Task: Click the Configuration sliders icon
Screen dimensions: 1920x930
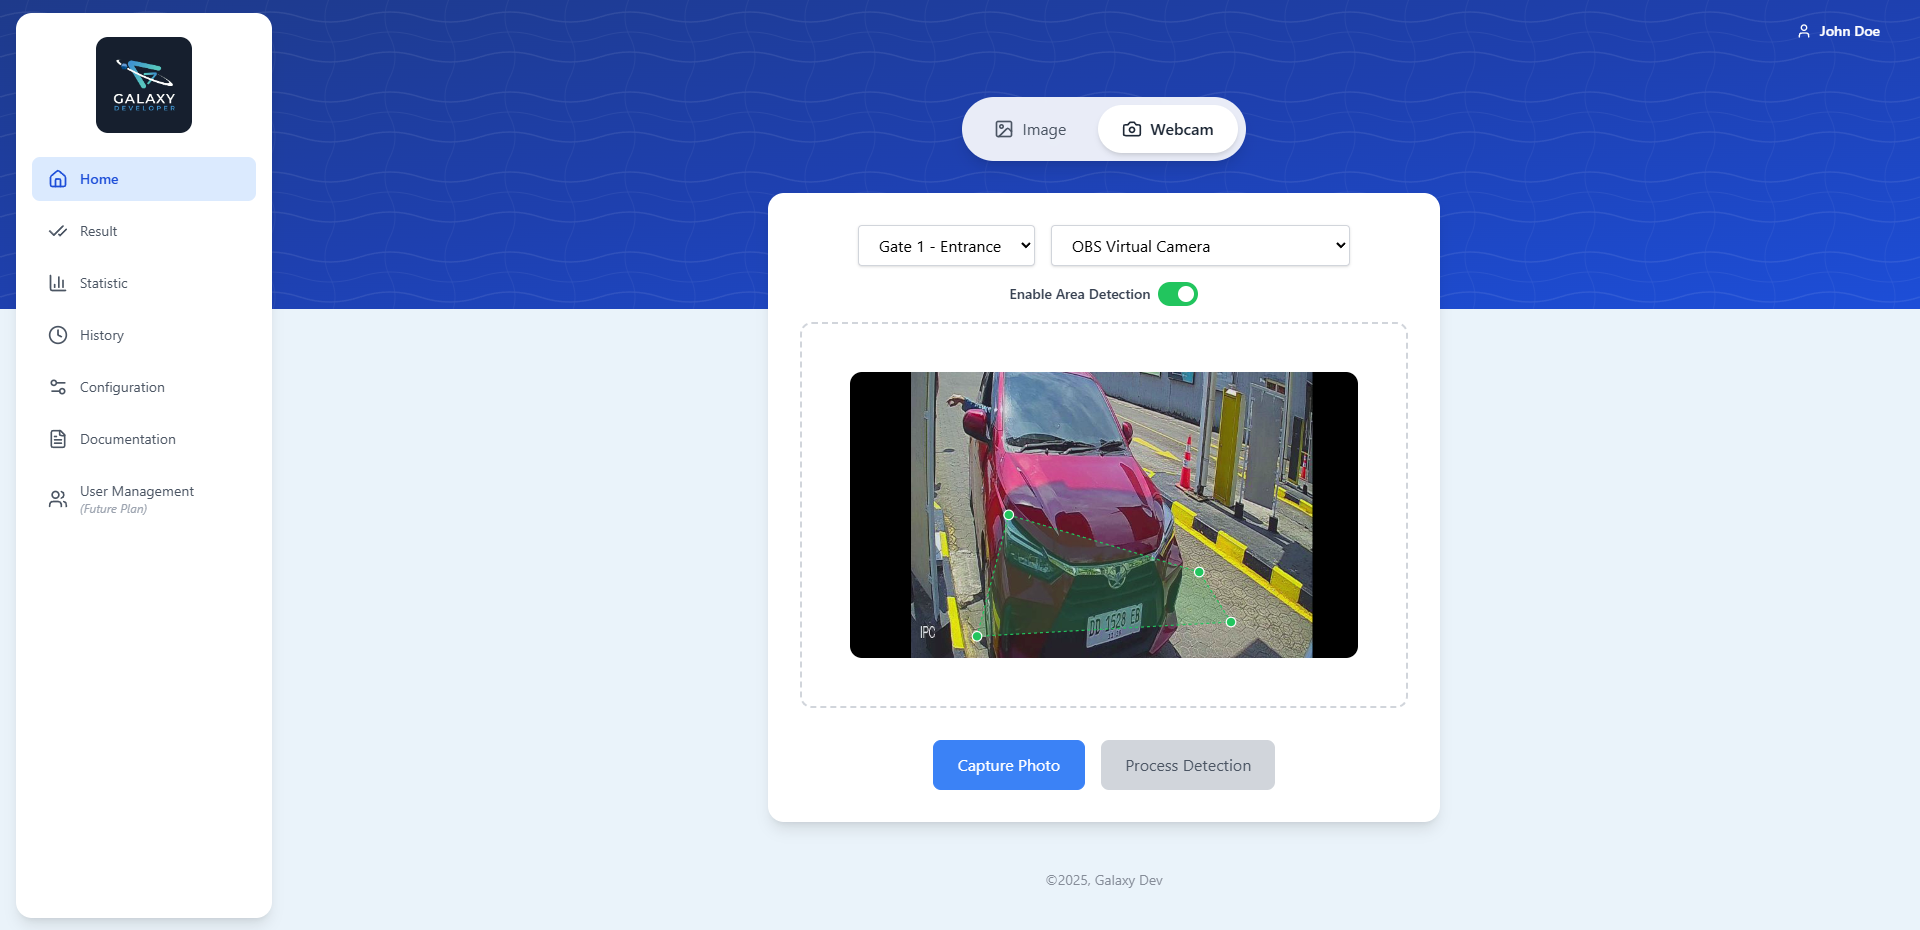Action: pyautogui.click(x=58, y=387)
